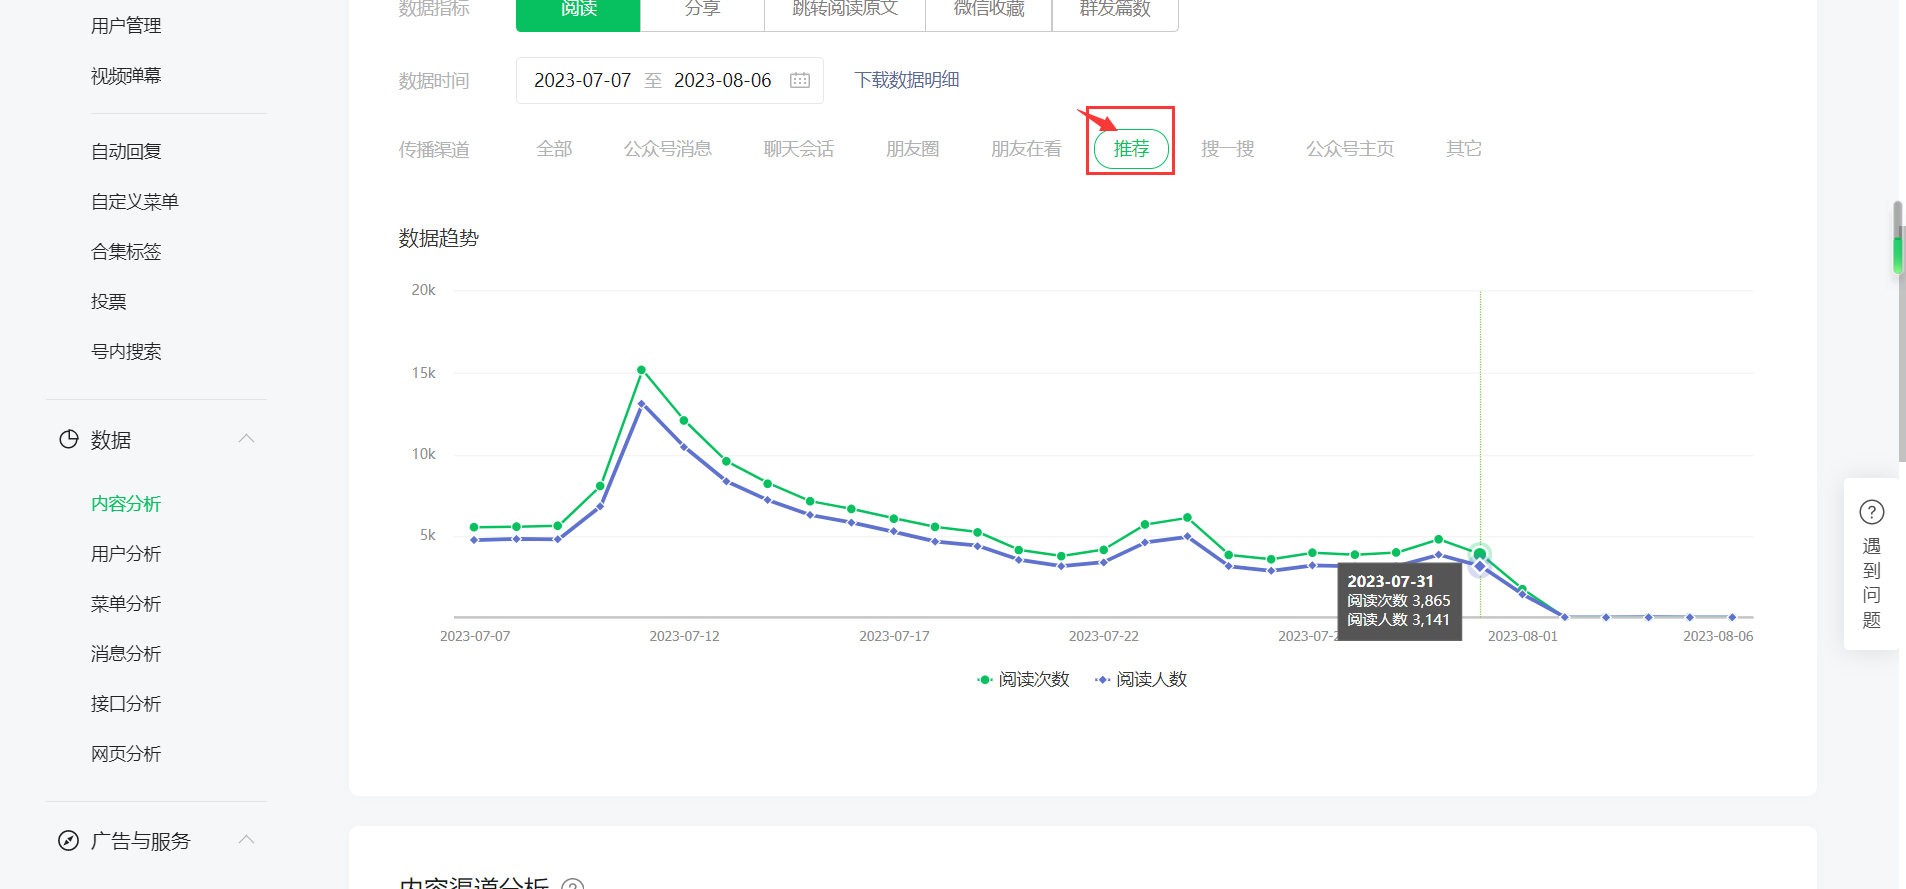1906x889 pixels.
Task: Open 自定义菜单 in sidebar
Action: 135,202
